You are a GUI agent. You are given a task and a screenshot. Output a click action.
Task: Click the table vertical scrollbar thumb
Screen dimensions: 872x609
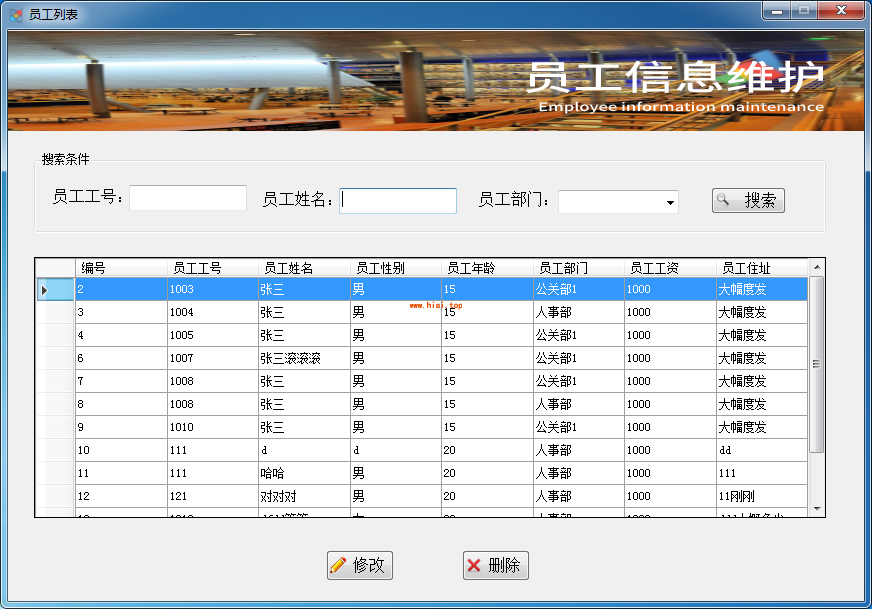[817, 364]
